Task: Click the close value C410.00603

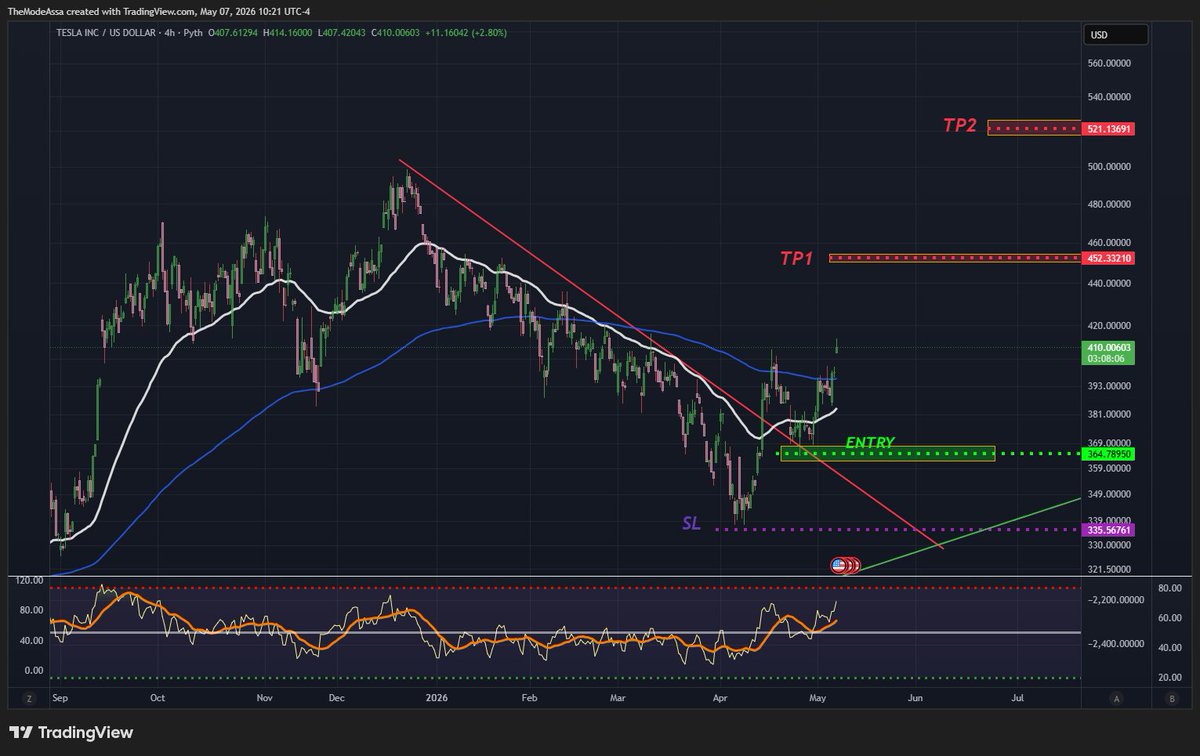Action: 397,33
